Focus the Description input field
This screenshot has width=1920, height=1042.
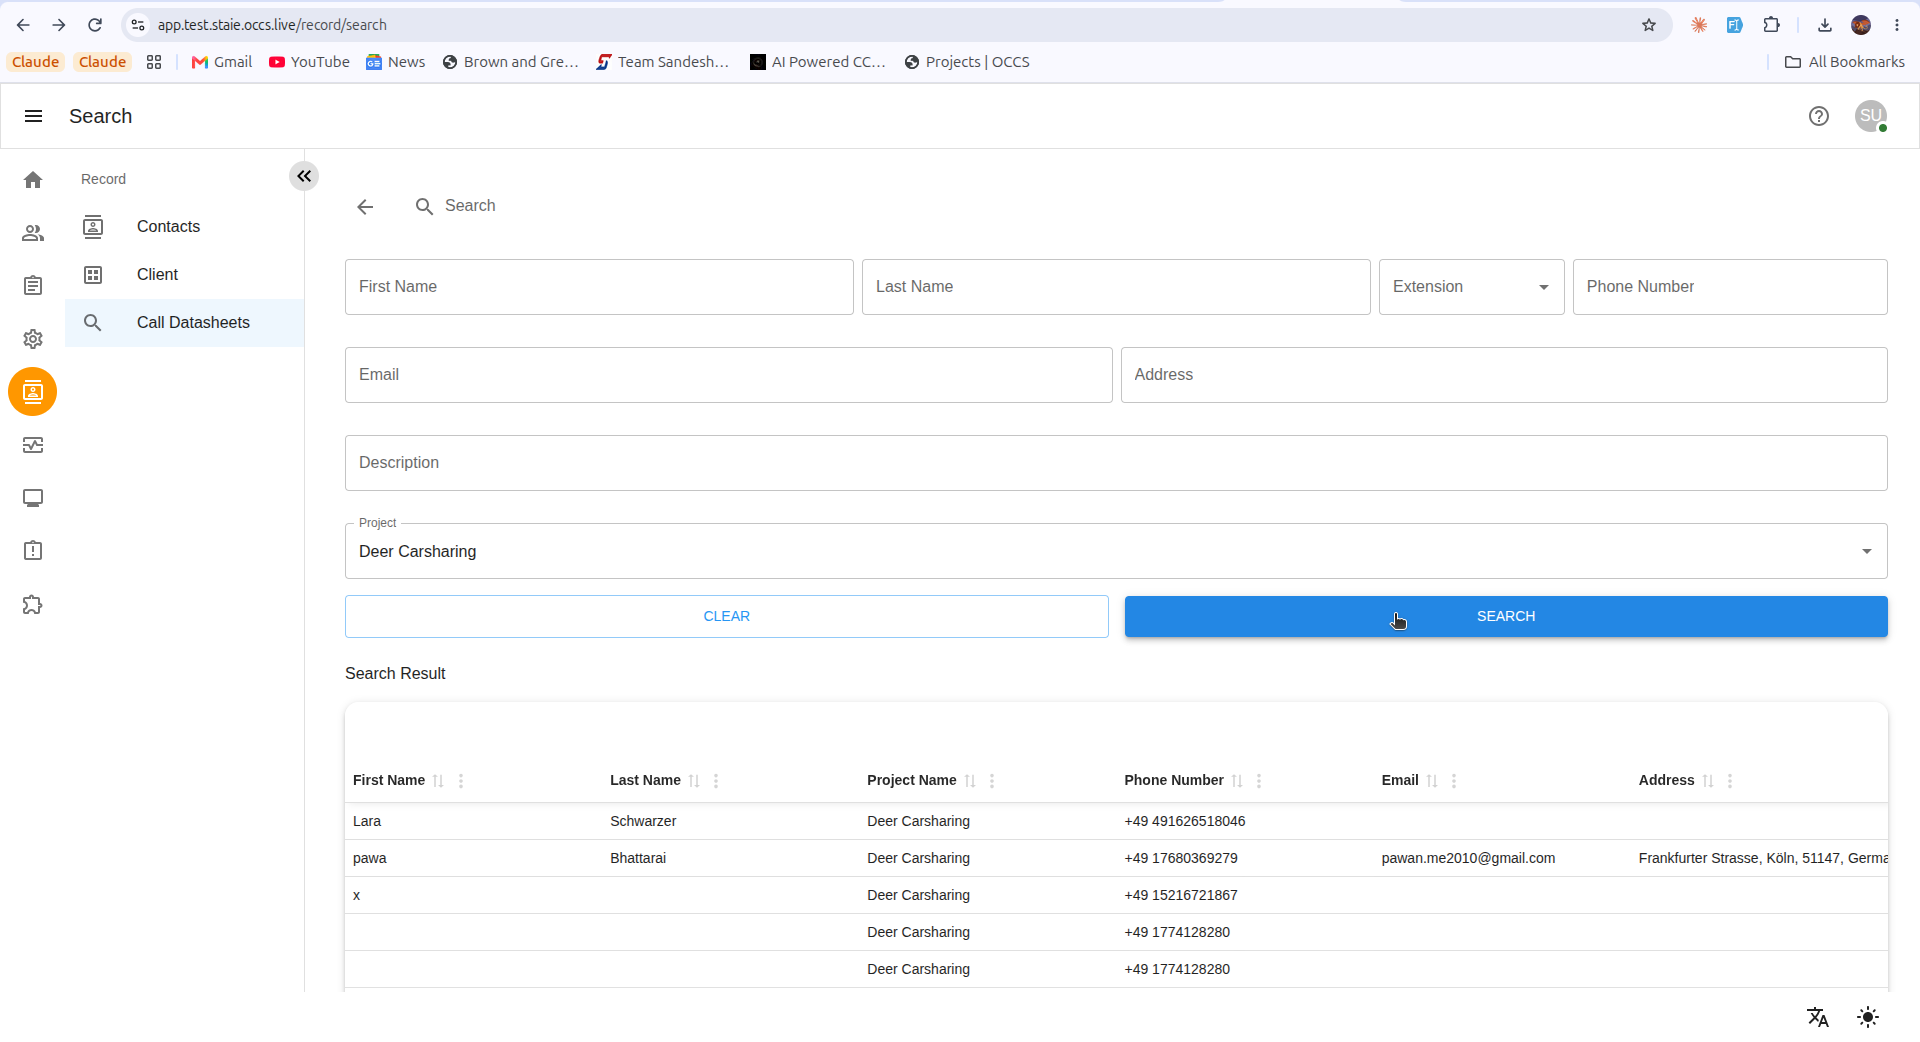coord(1116,463)
